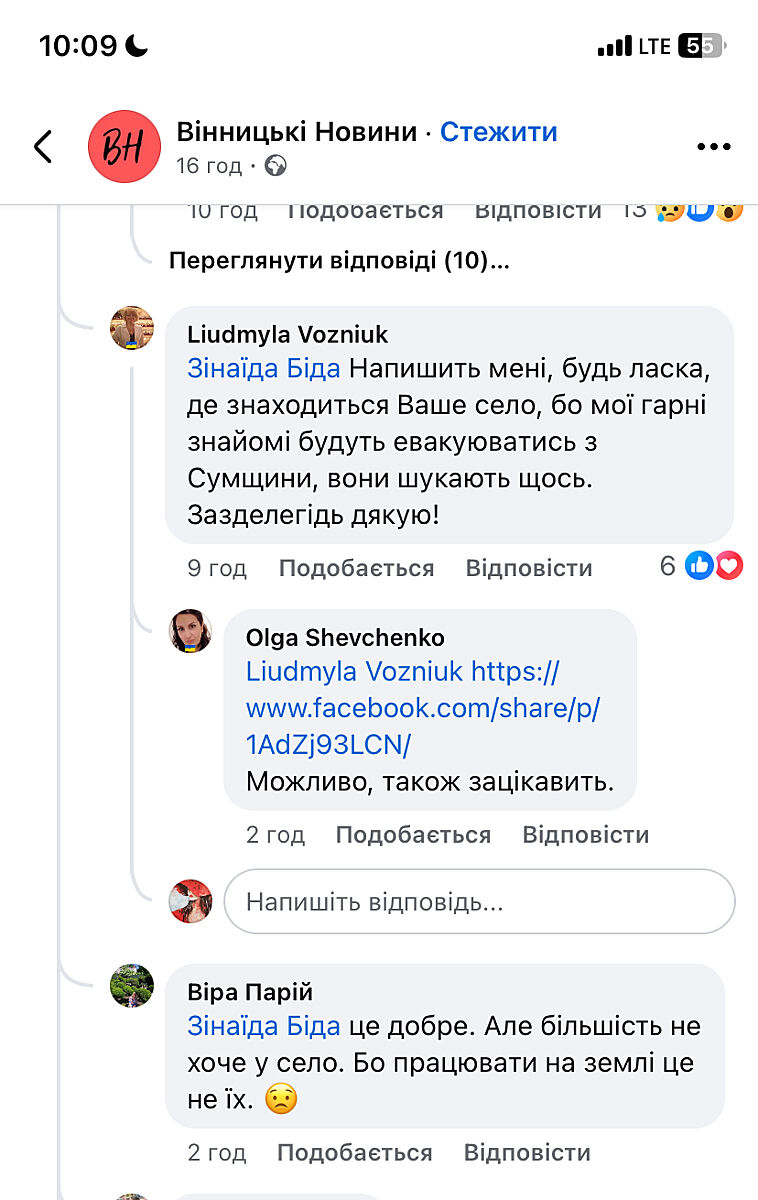Tap Liudmyla Vozniuk's profile picture
This screenshot has width=758, height=1200.
tap(132, 328)
